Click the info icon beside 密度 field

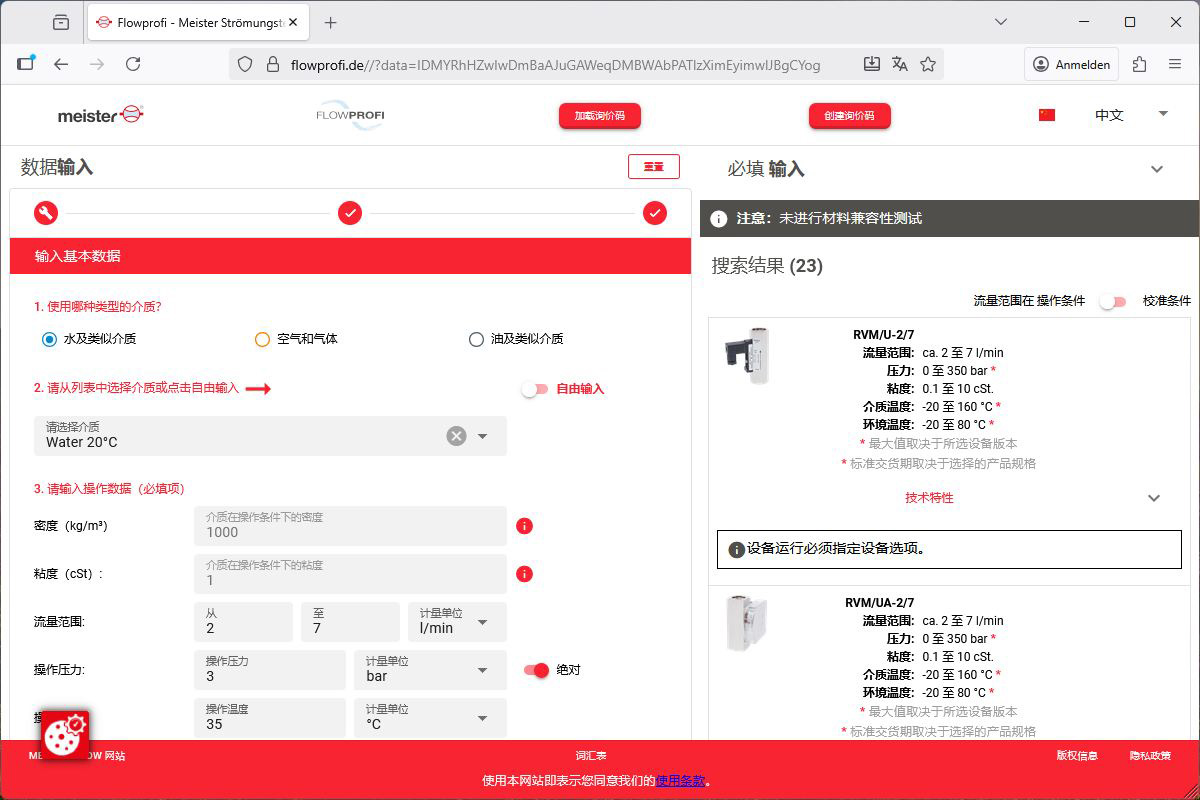(x=524, y=525)
